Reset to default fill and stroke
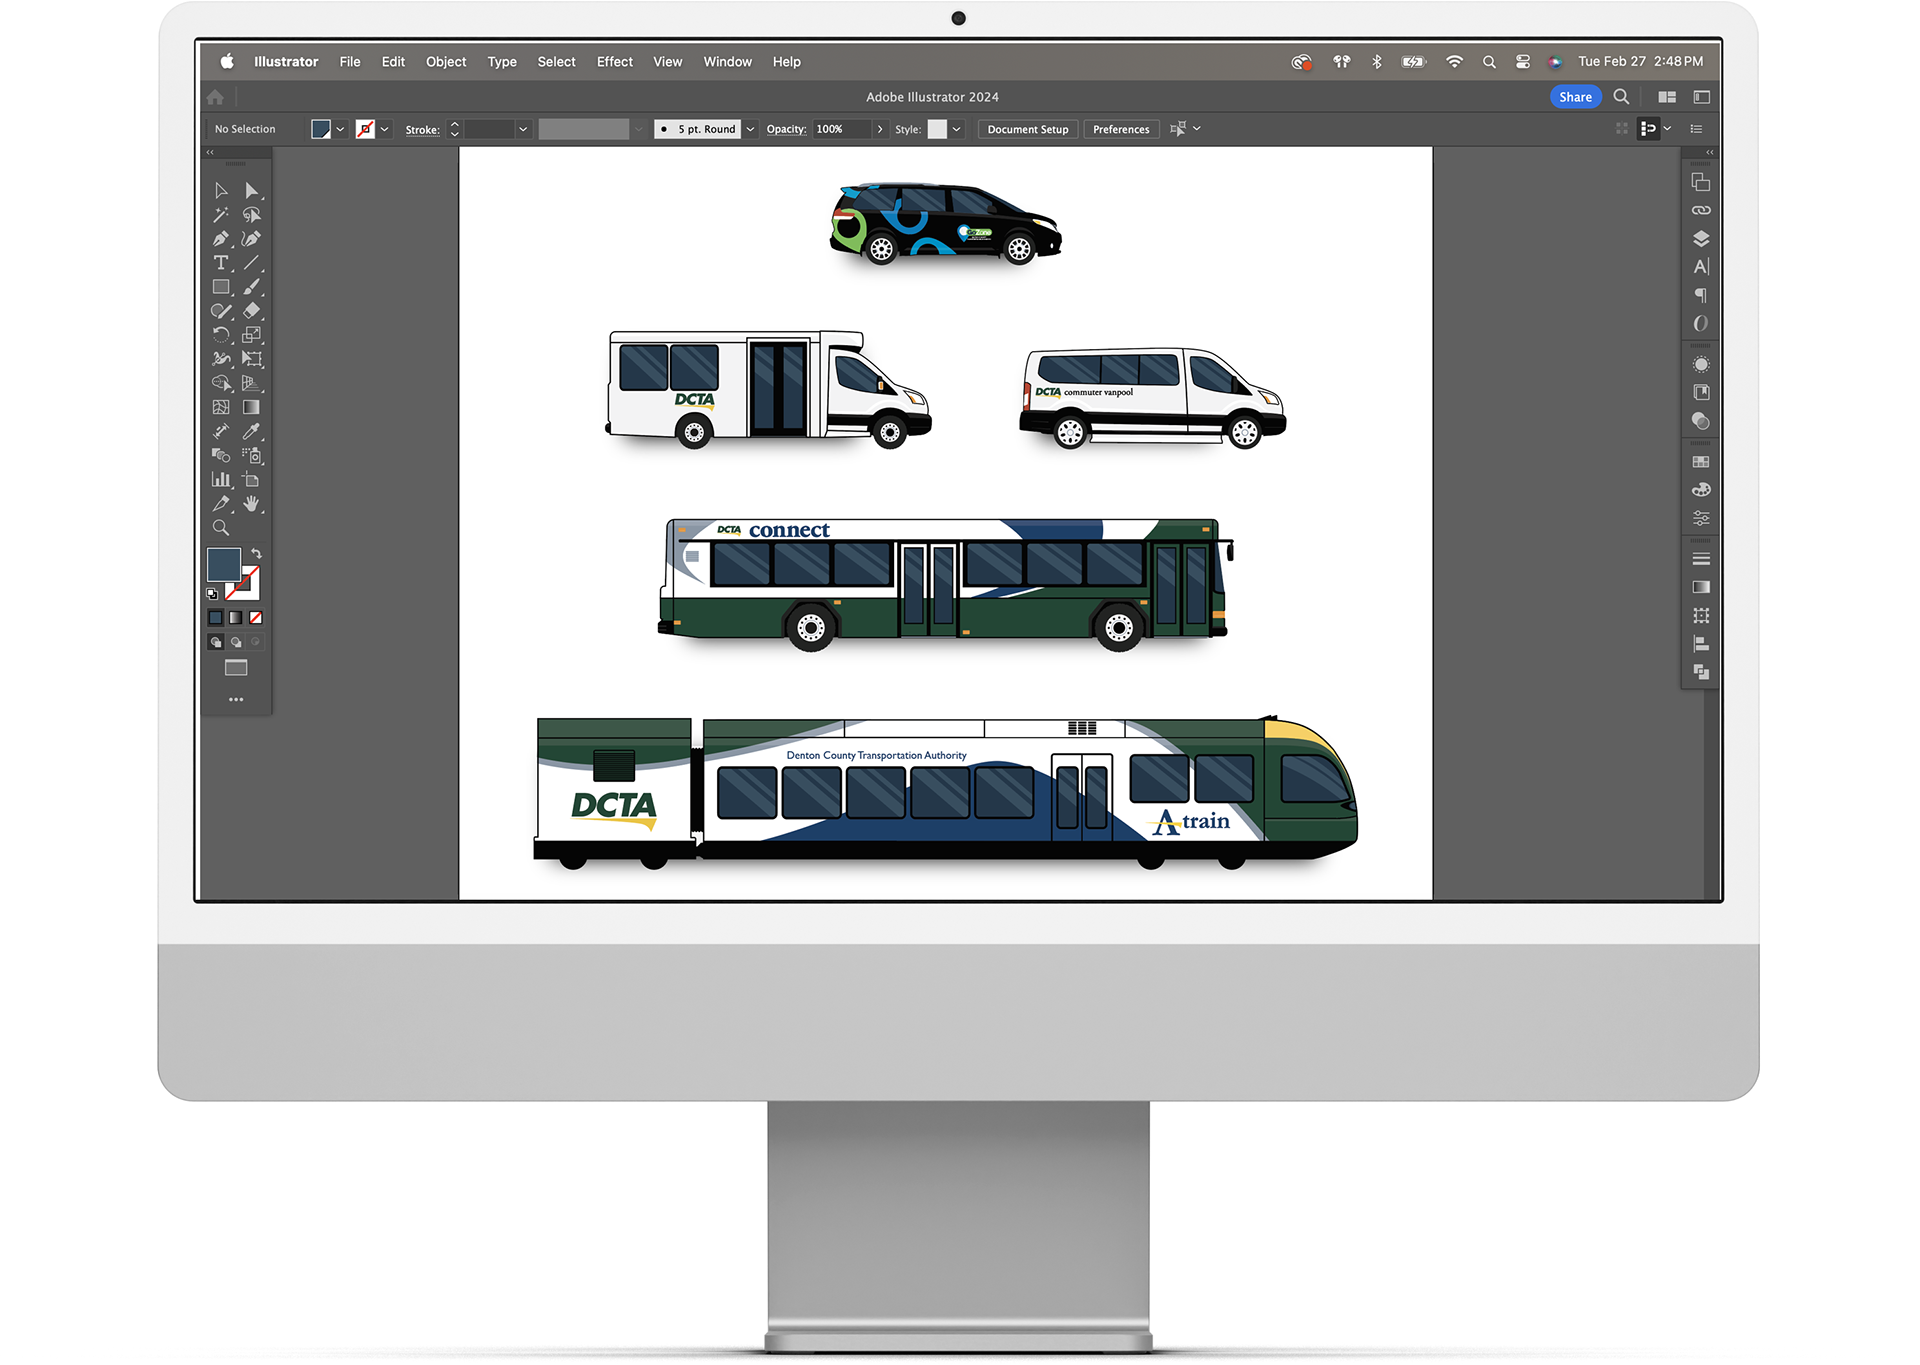1920x1365 pixels. point(212,594)
